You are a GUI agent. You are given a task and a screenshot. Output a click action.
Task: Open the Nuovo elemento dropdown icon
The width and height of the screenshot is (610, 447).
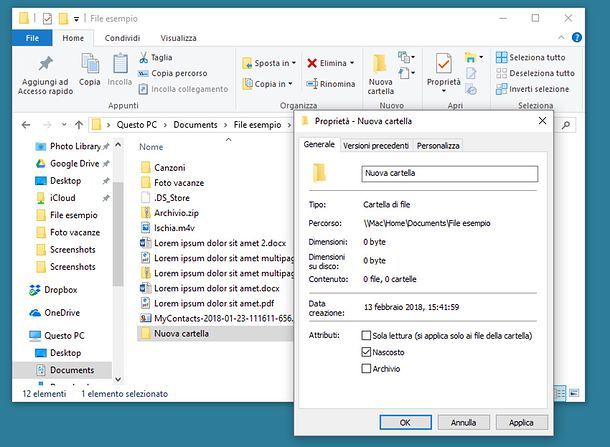[x=406, y=57]
